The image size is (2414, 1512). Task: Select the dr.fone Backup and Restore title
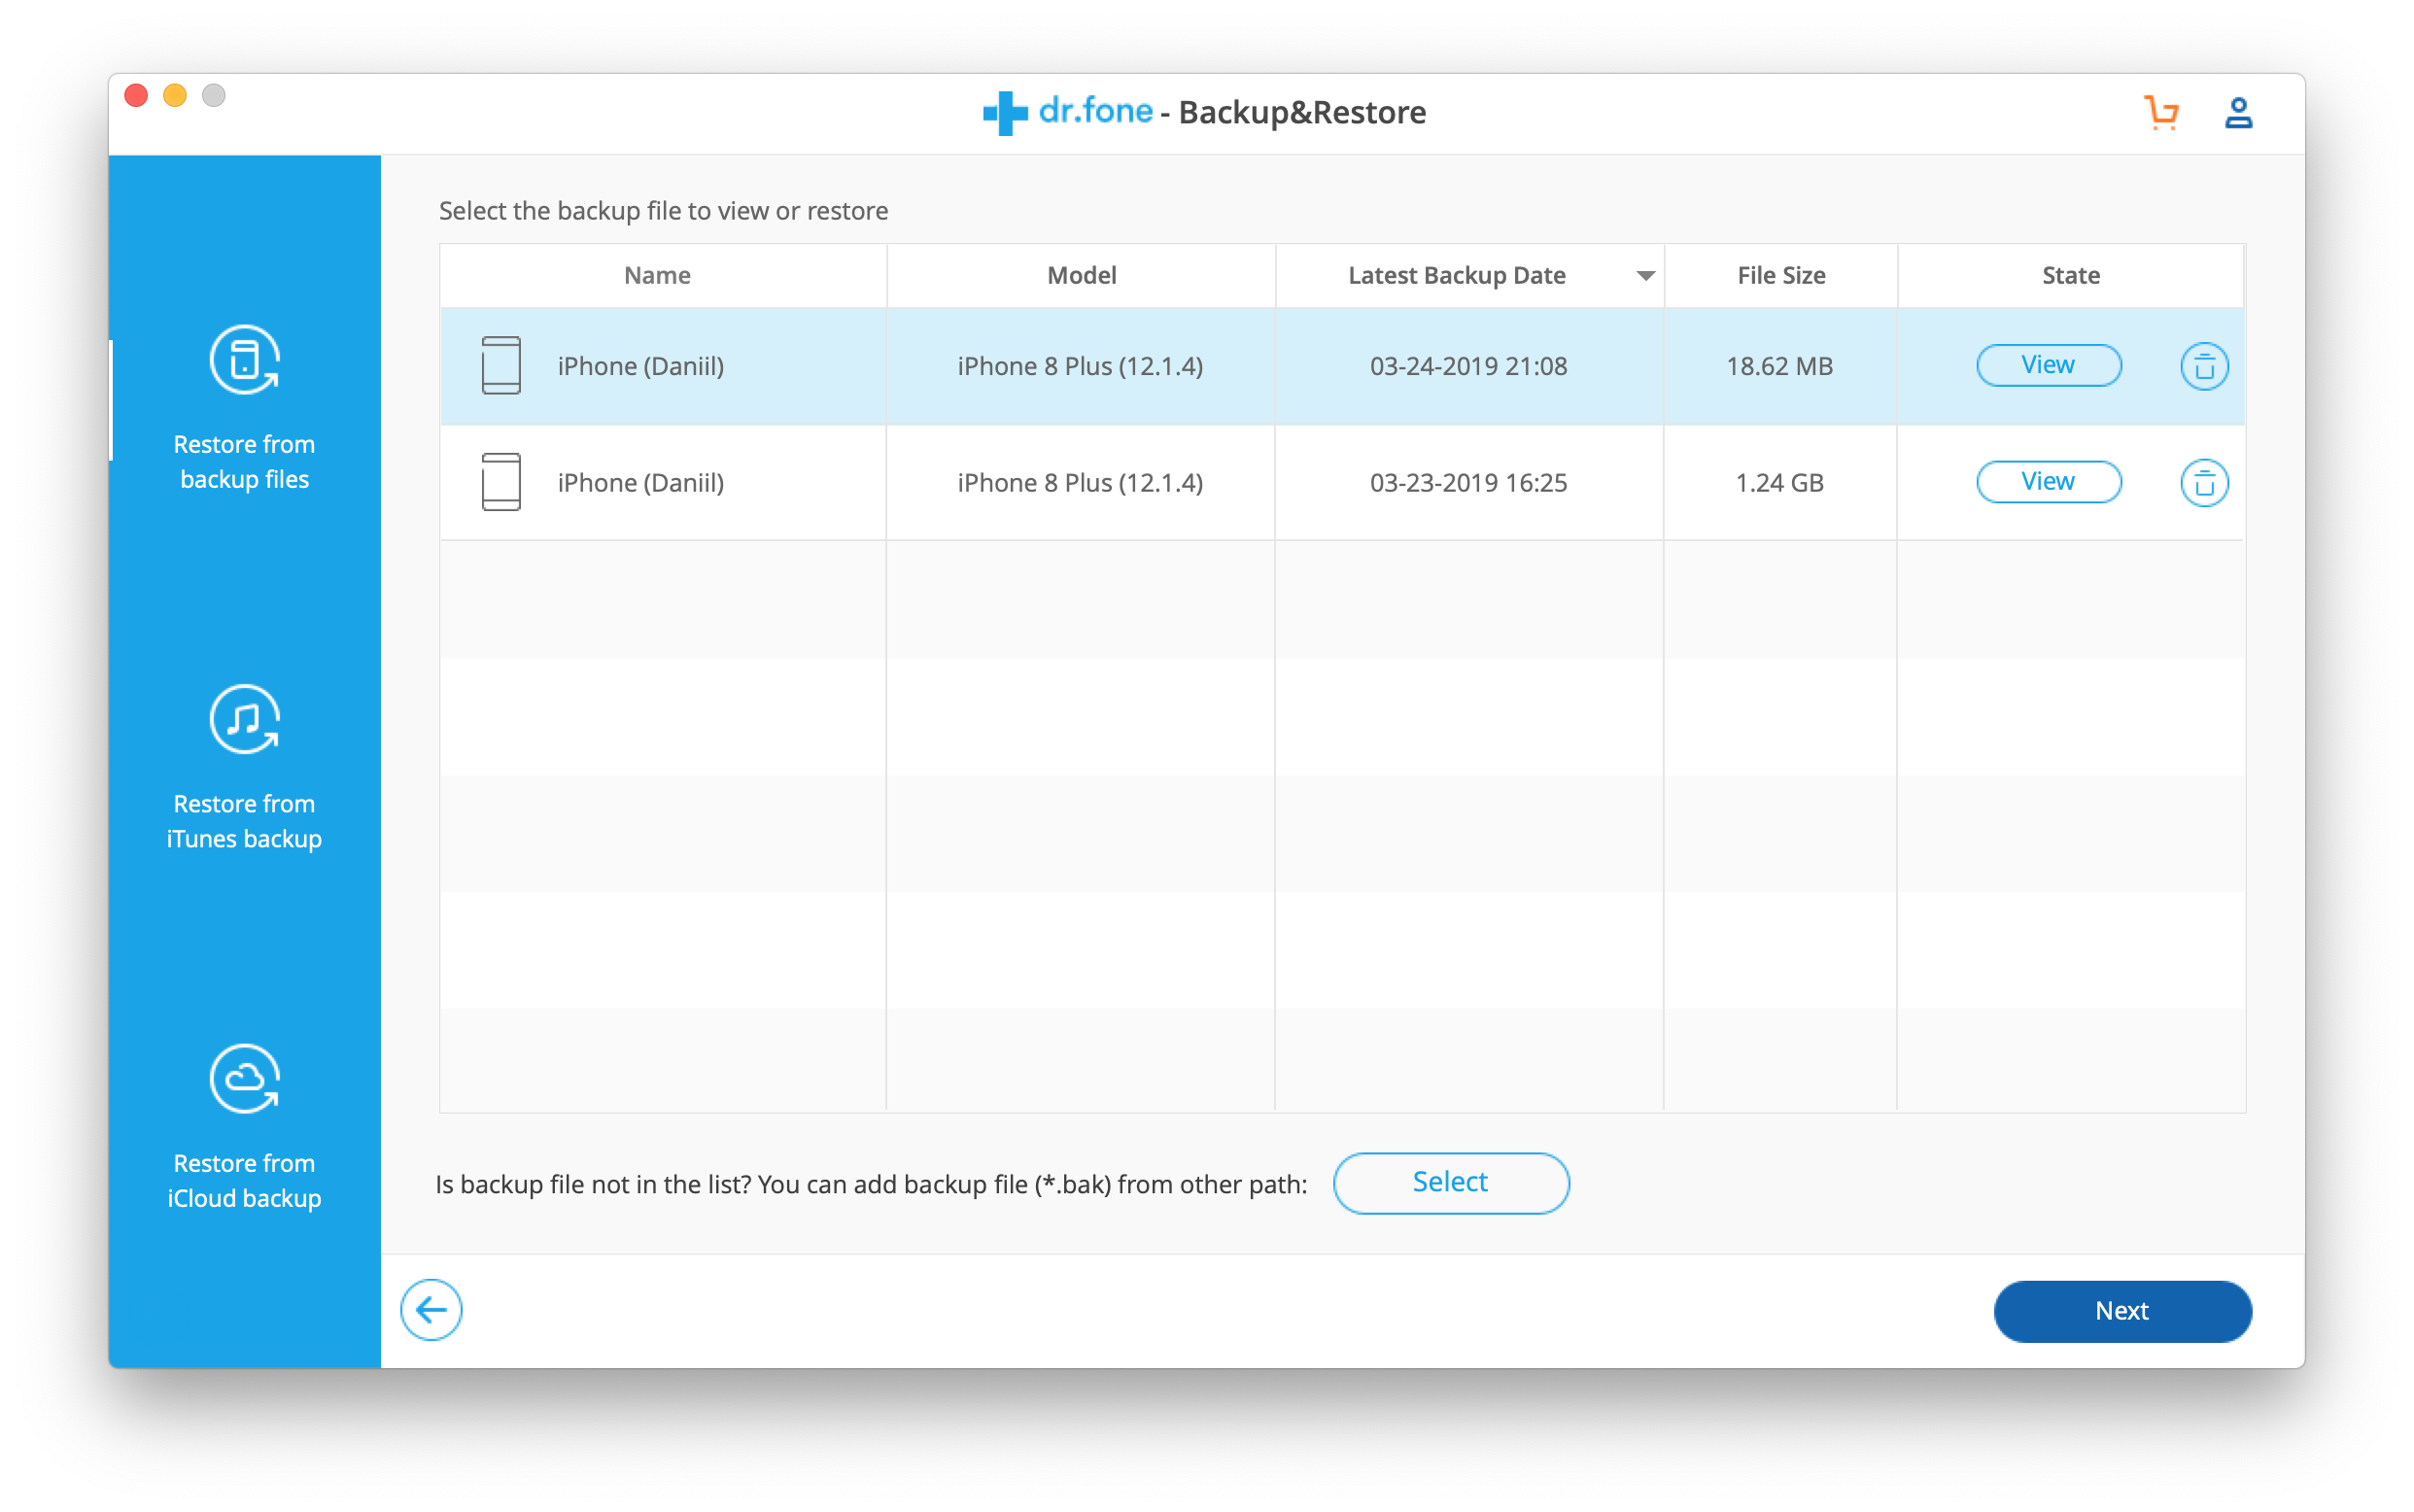[1207, 112]
